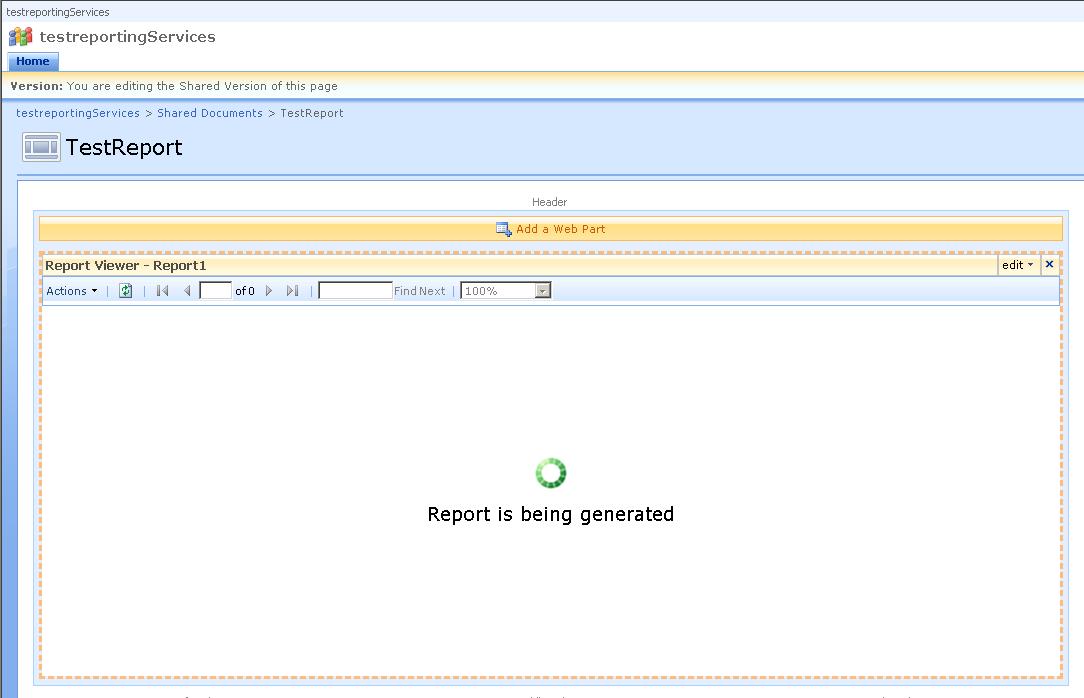Click the testreportingServices site logo icon
This screenshot has width=1084, height=698.
(21, 37)
